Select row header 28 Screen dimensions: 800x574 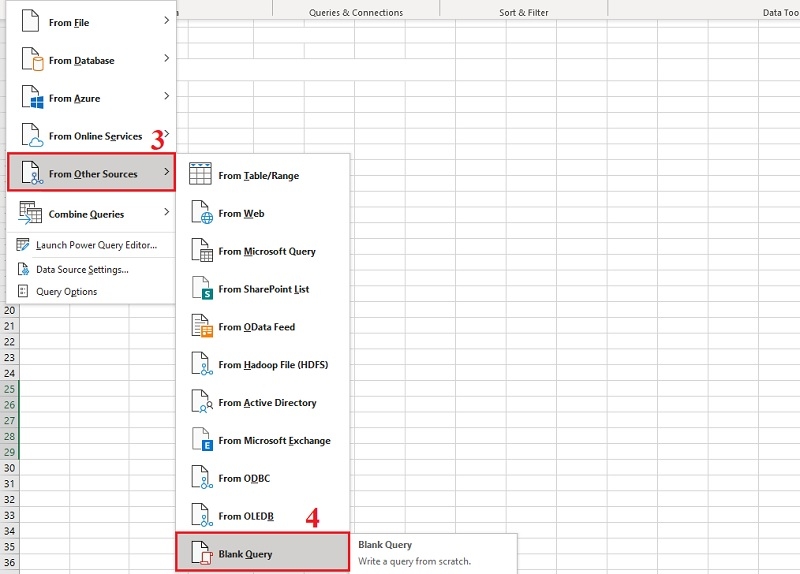[x=10, y=436]
